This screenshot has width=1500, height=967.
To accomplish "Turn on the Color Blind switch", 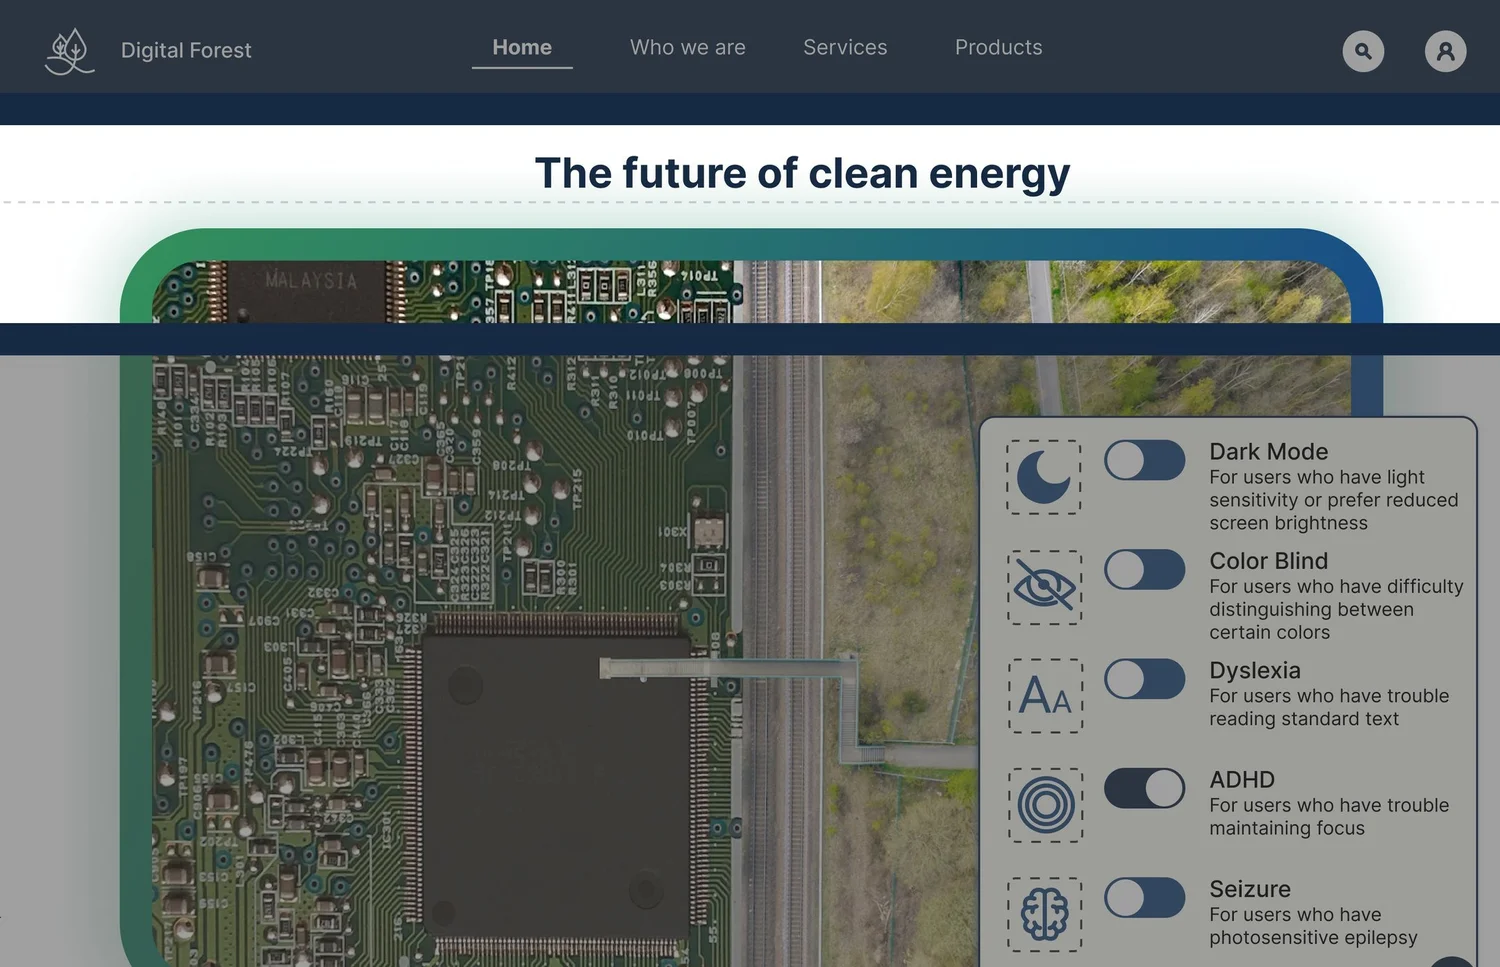I will (1145, 570).
